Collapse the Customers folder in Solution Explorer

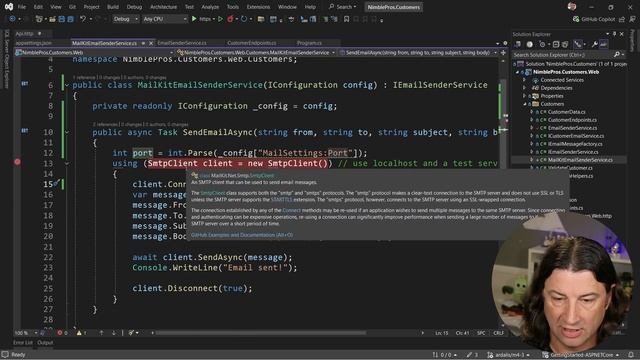coord(525,104)
